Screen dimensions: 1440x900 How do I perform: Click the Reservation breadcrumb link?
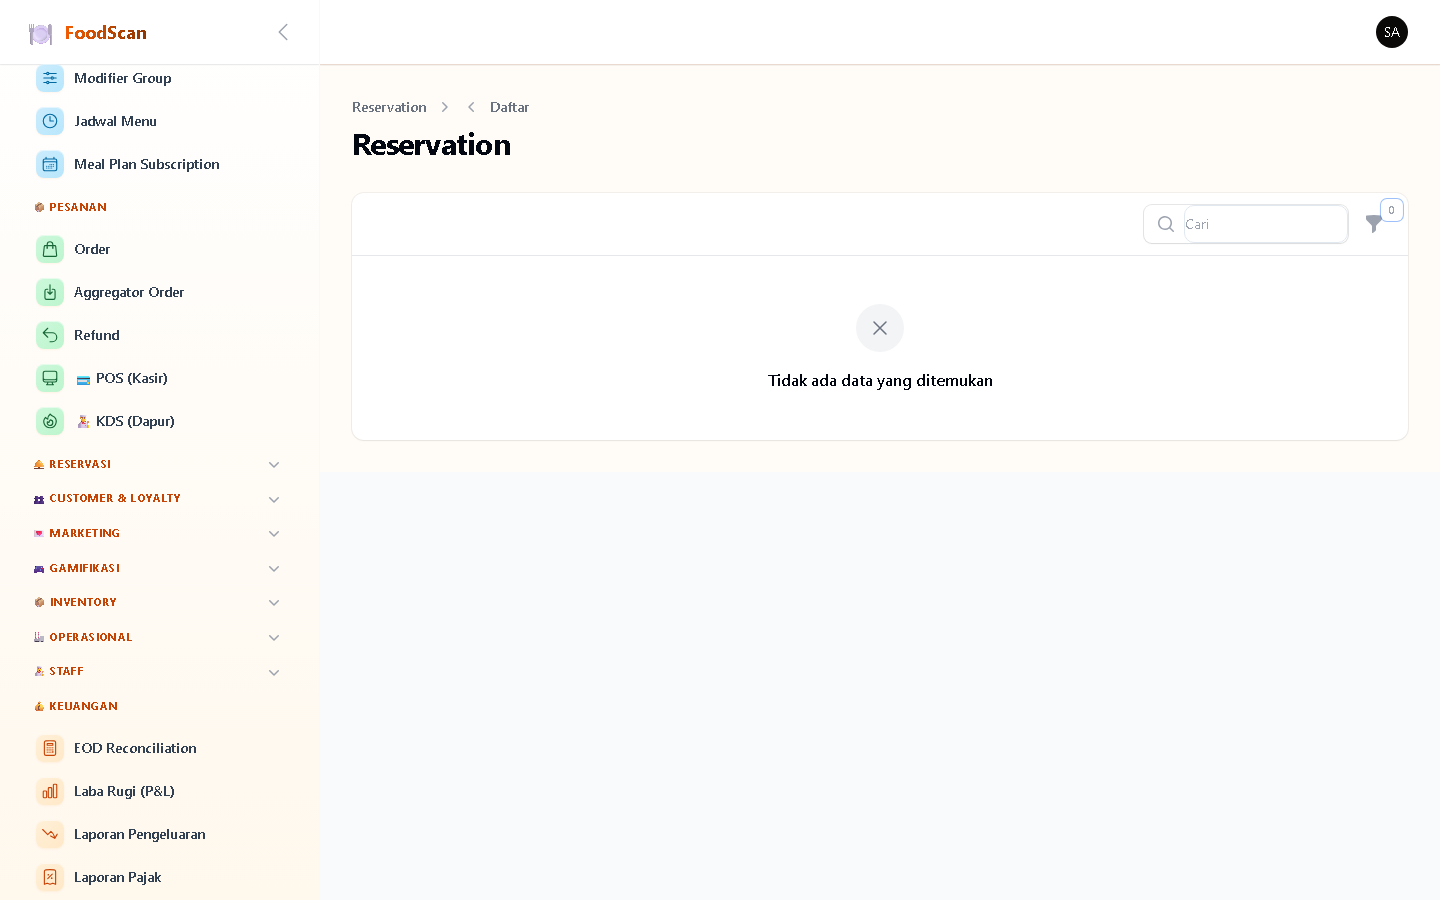389,107
